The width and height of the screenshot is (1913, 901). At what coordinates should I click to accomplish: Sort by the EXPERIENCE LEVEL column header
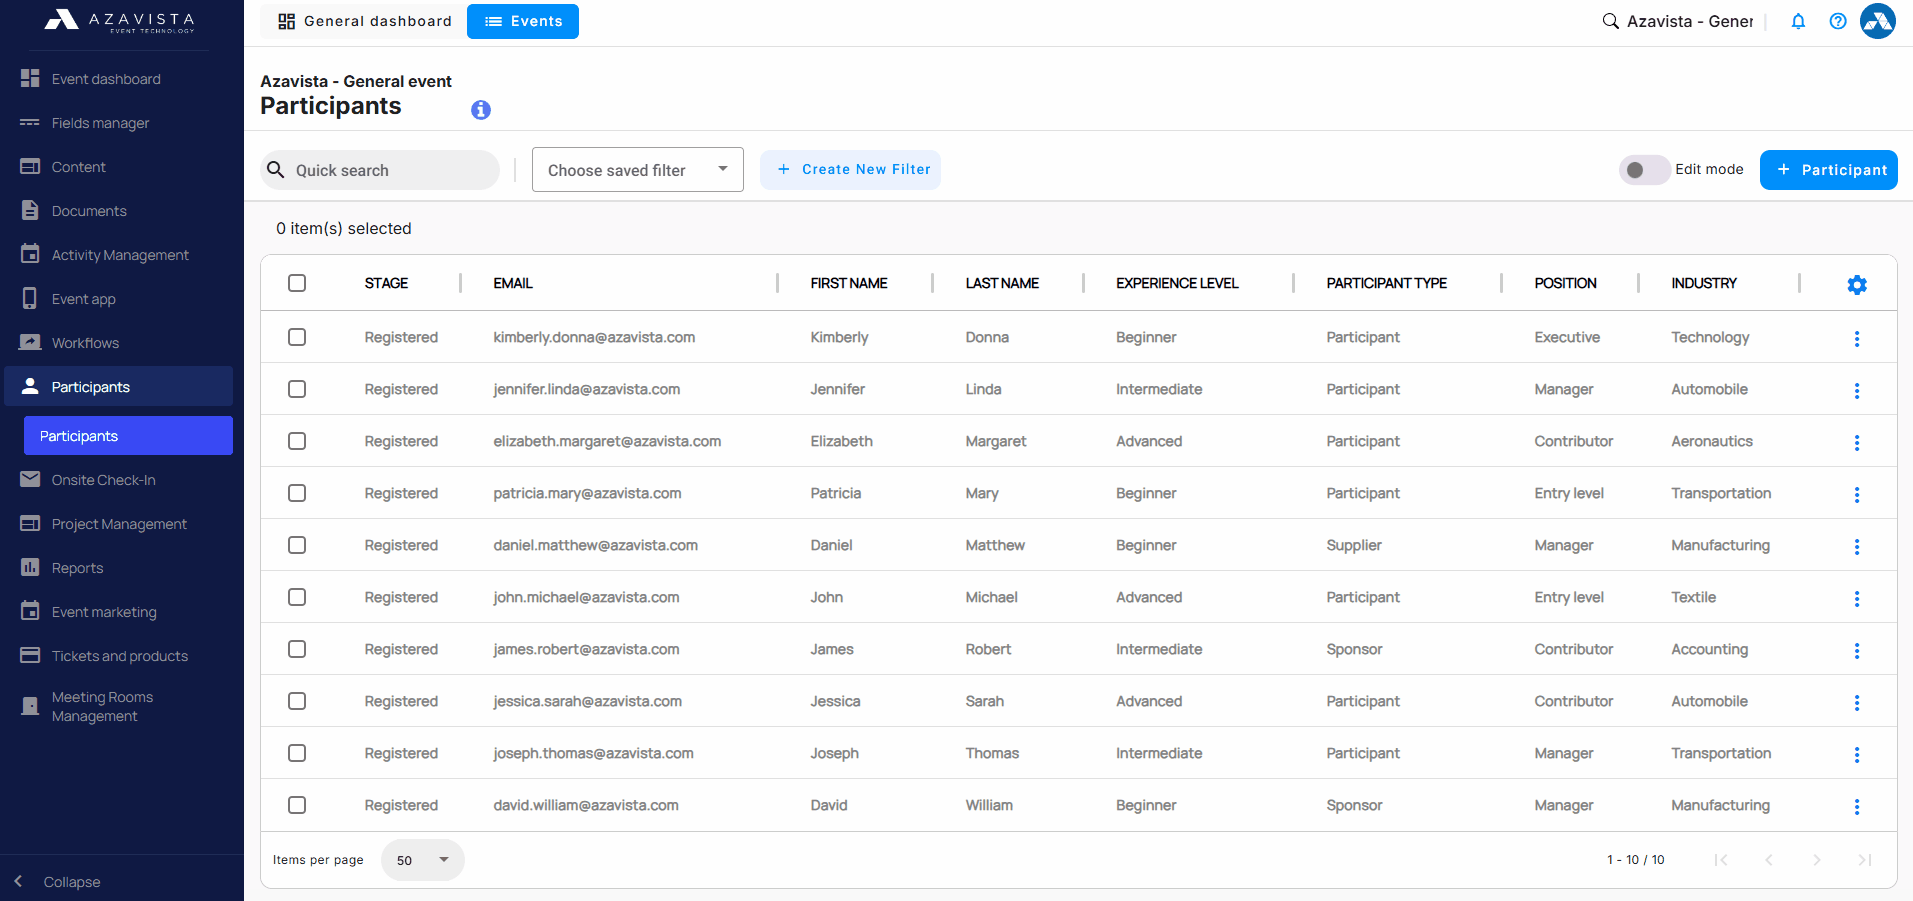coord(1177,283)
